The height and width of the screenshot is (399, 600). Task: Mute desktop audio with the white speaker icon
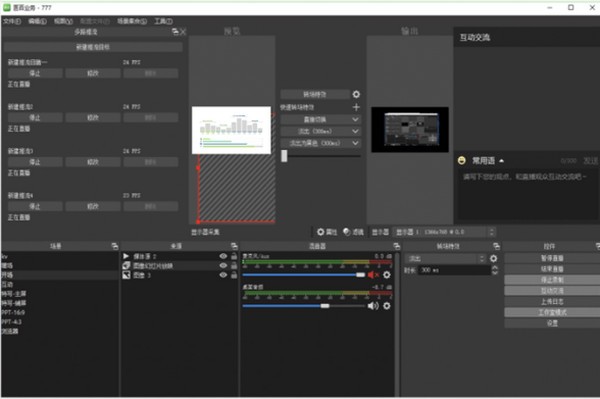(373, 306)
